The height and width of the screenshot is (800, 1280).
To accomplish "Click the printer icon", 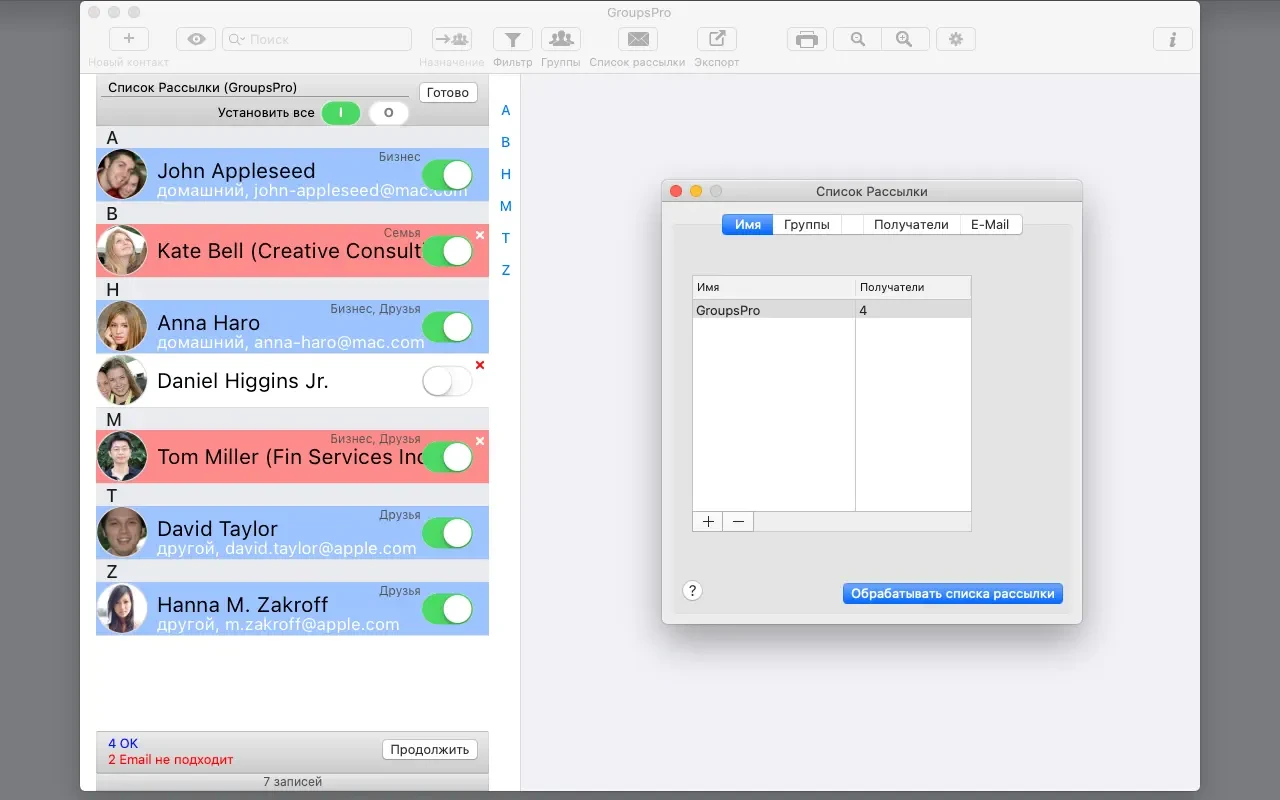I will (807, 39).
